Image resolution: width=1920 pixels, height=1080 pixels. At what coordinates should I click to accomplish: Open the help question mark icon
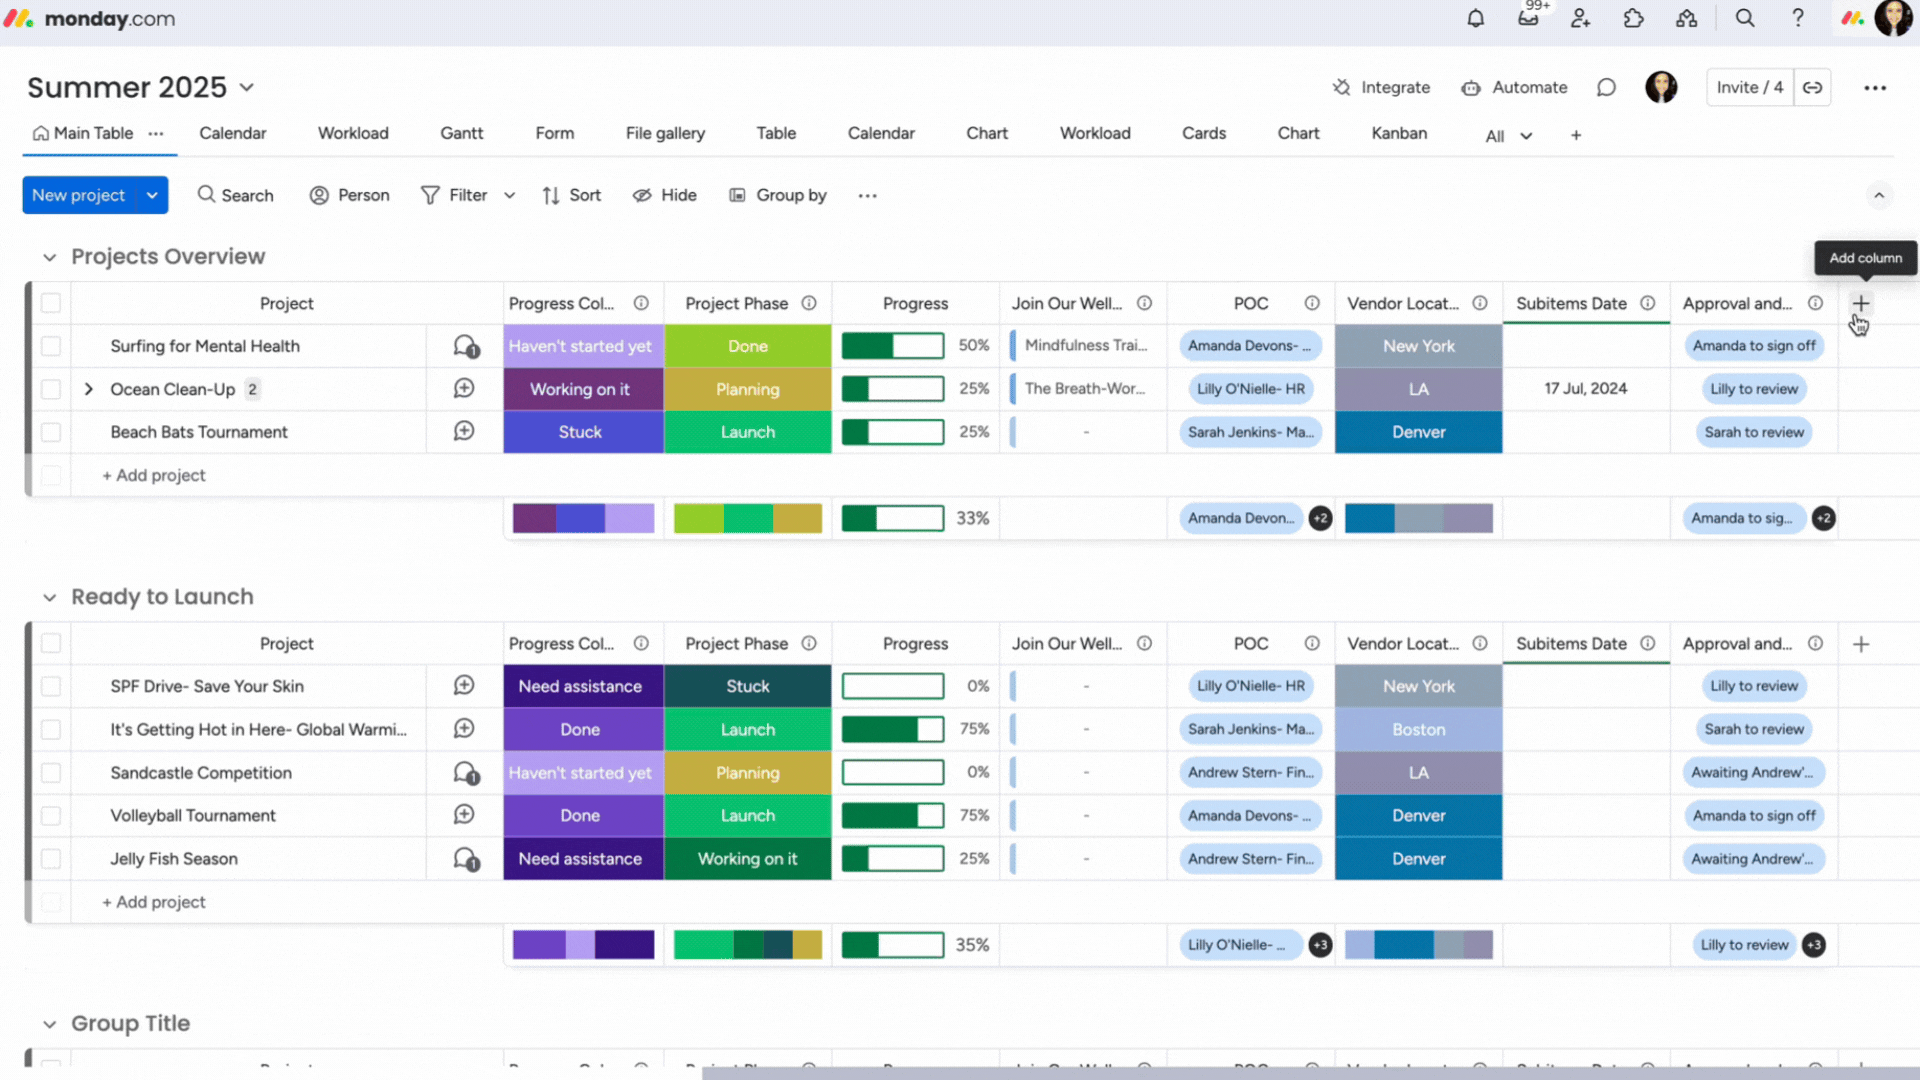click(x=1798, y=18)
